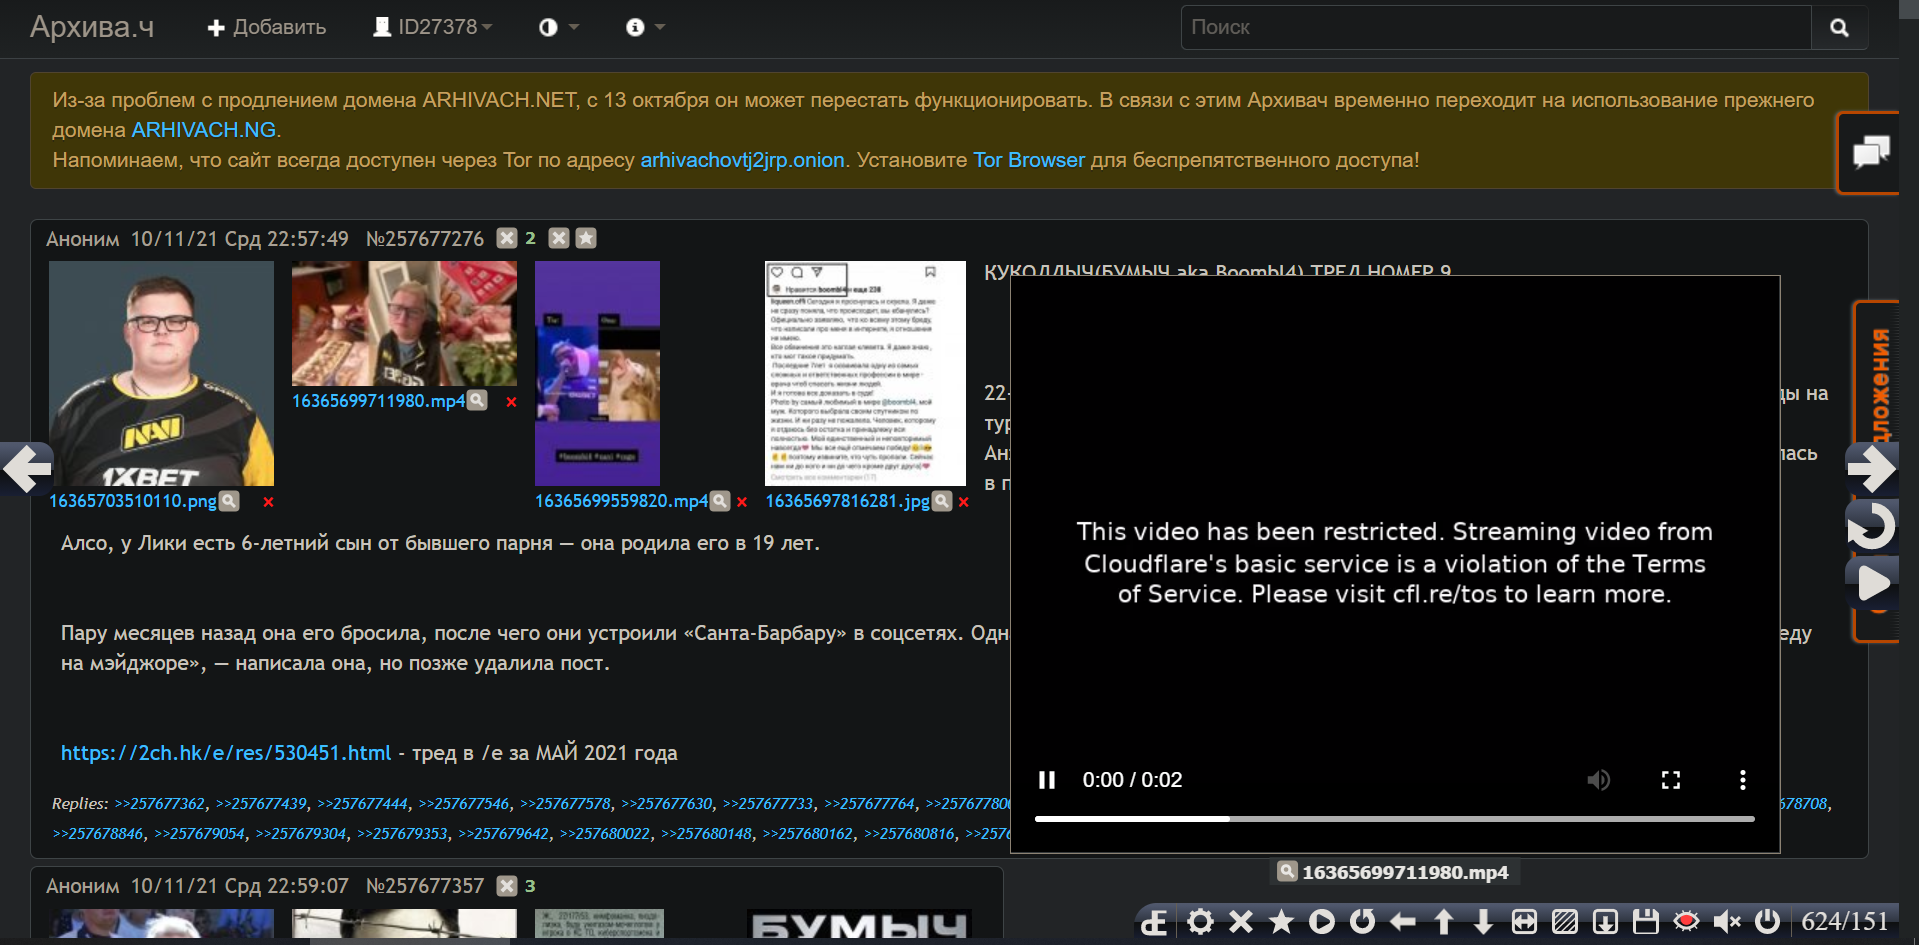
Task: Click the Добавить menu item
Action: 266,27
